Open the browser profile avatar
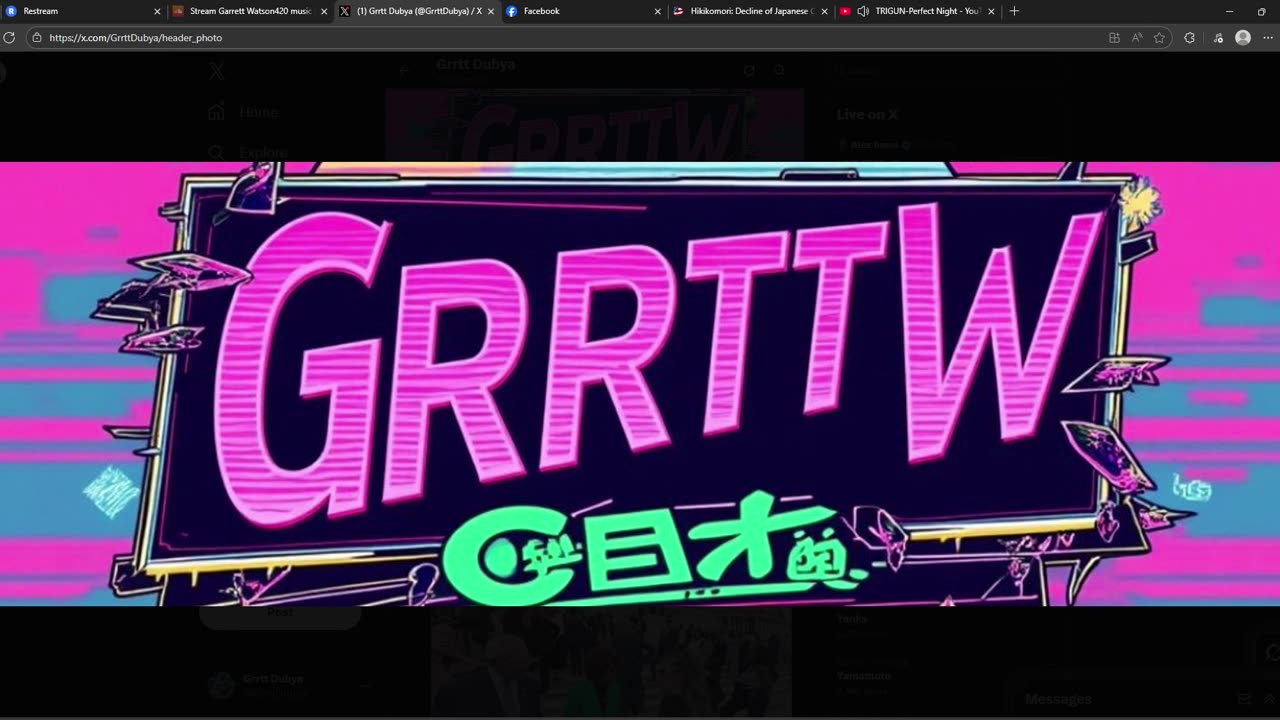Image resolution: width=1280 pixels, height=720 pixels. point(1243,37)
